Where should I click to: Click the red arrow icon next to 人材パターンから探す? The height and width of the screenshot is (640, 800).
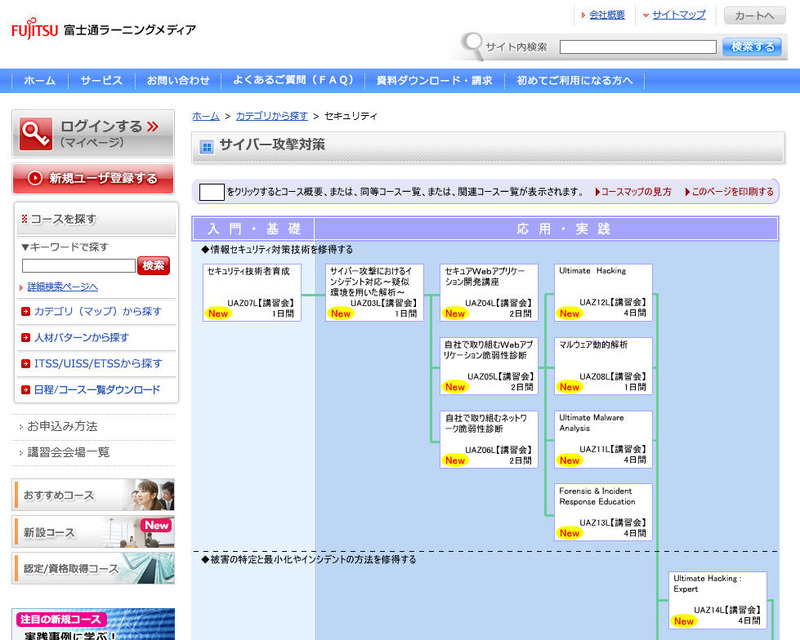[x=25, y=338]
